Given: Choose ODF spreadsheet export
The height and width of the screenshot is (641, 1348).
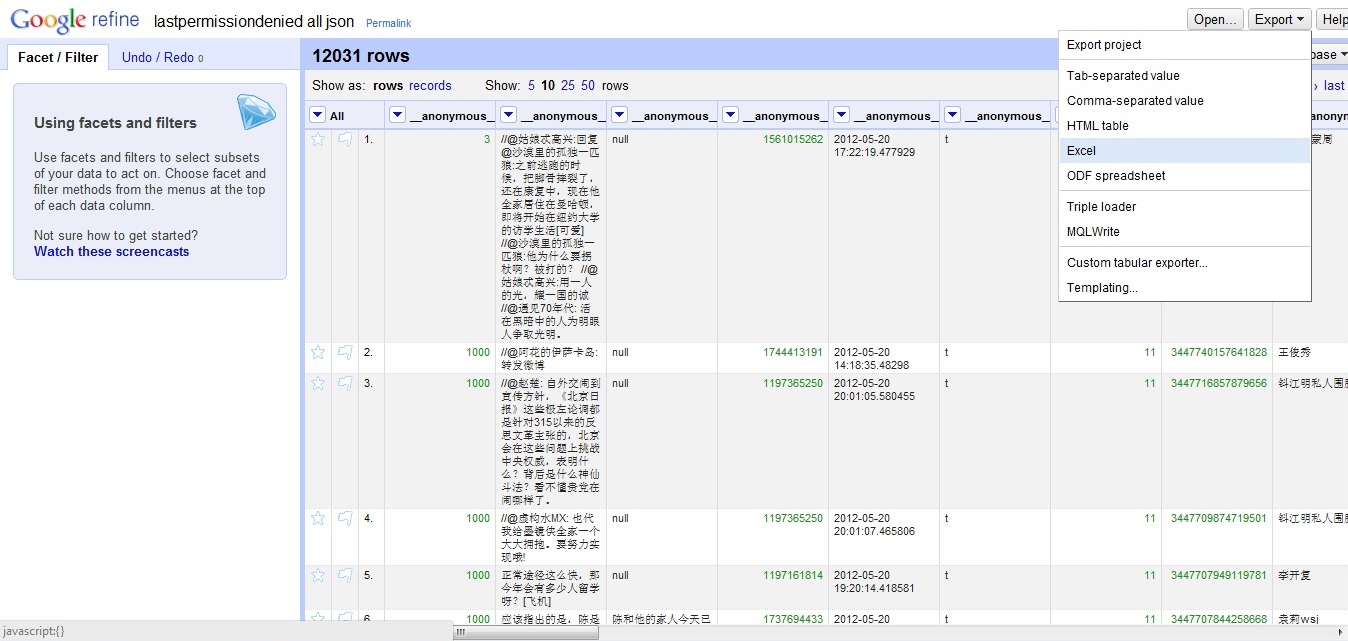Looking at the screenshot, I should [x=1185, y=176].
